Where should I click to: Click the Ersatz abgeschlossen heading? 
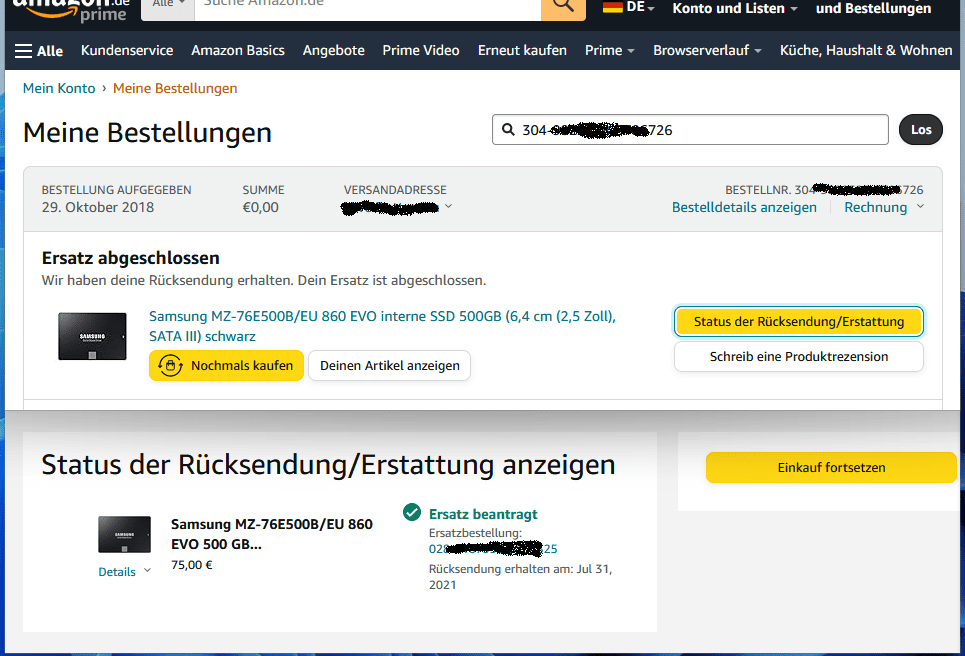(130, 258)
